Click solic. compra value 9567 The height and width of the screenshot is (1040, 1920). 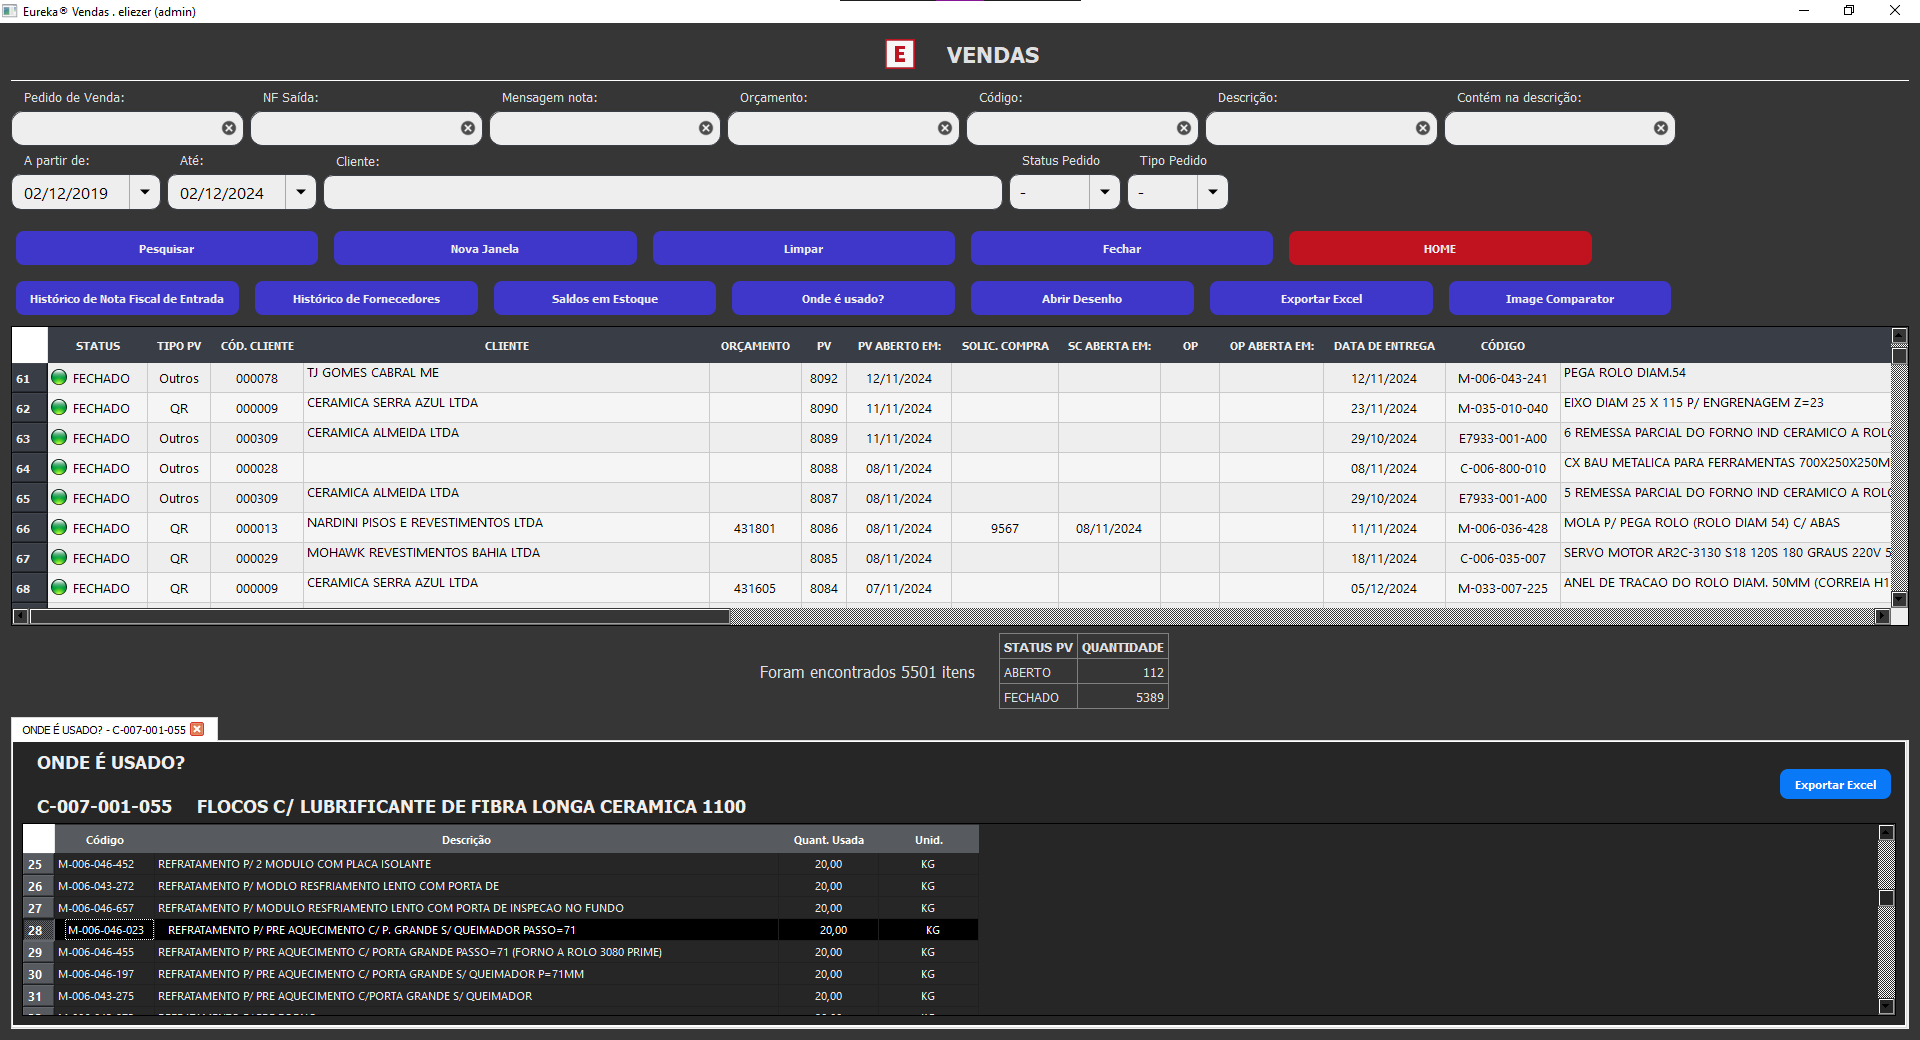(1005, 528)
